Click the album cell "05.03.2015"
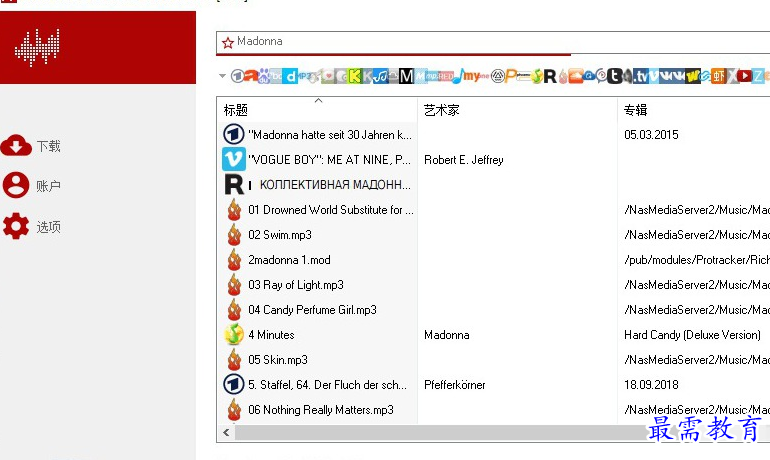This screenshot has height=460, width=770. [651, 135]
